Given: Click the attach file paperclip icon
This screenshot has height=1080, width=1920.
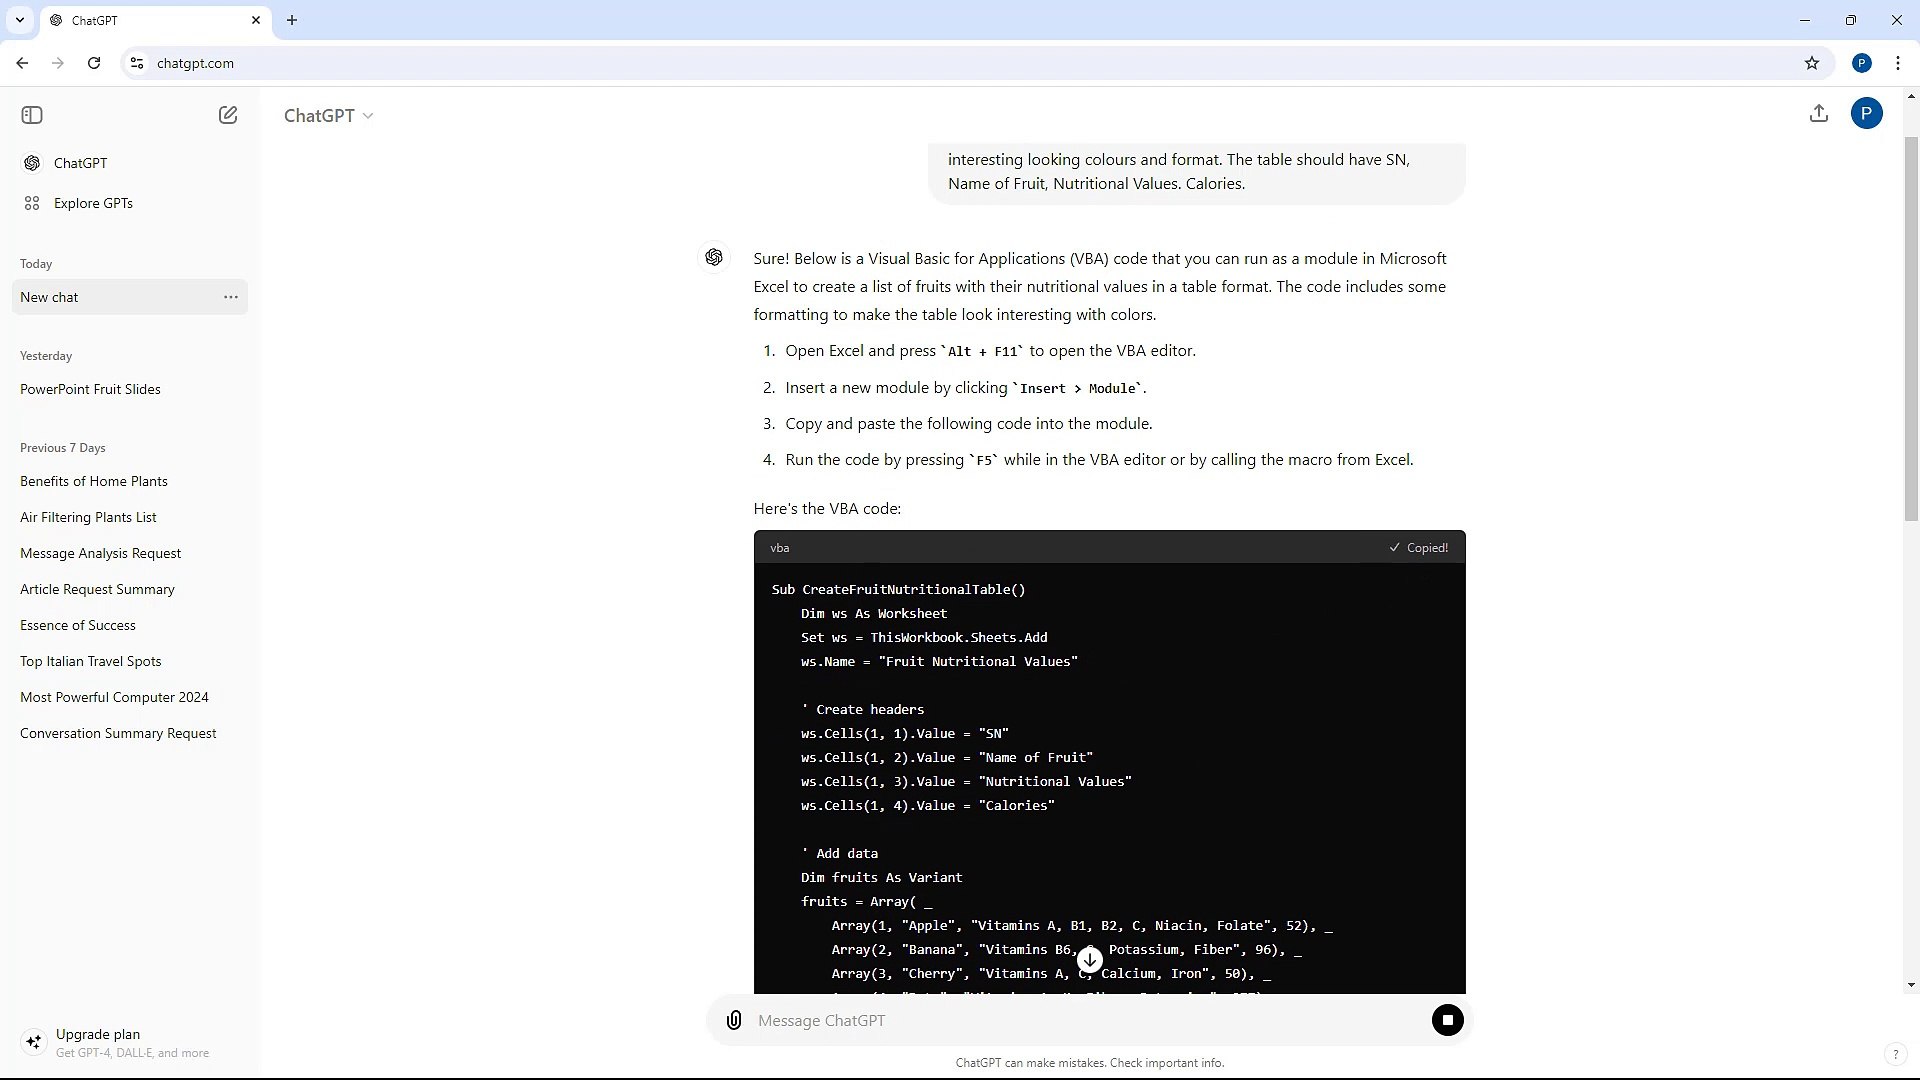Looking at the screenshot, I should point(734,1020).
